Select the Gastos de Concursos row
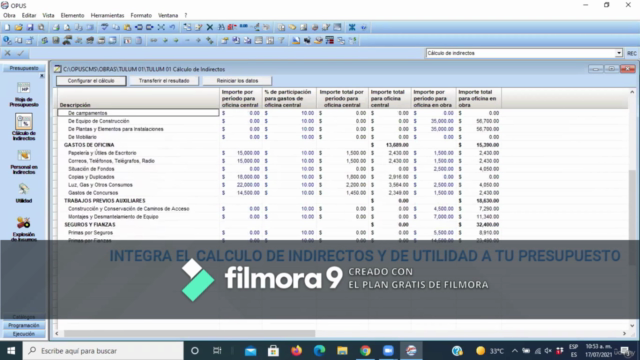 [x=279, y=193]
